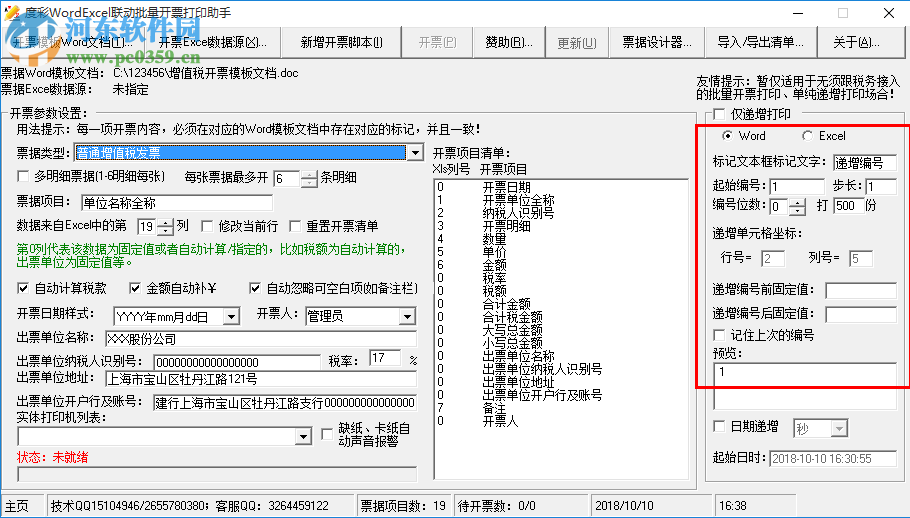Image resolution: width=910 pixels, height=518 pixels.
Task: Click 出票单位名称 input field
Action: [261, 339]
